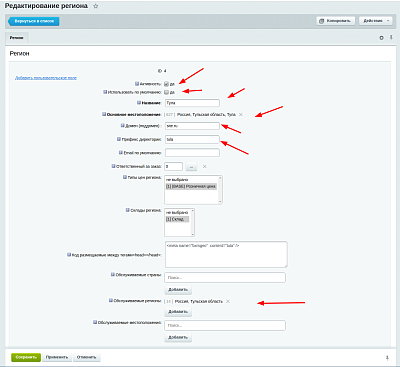Open the Регион tab
The image size is (400, 367).
click(x=17, y=38)
